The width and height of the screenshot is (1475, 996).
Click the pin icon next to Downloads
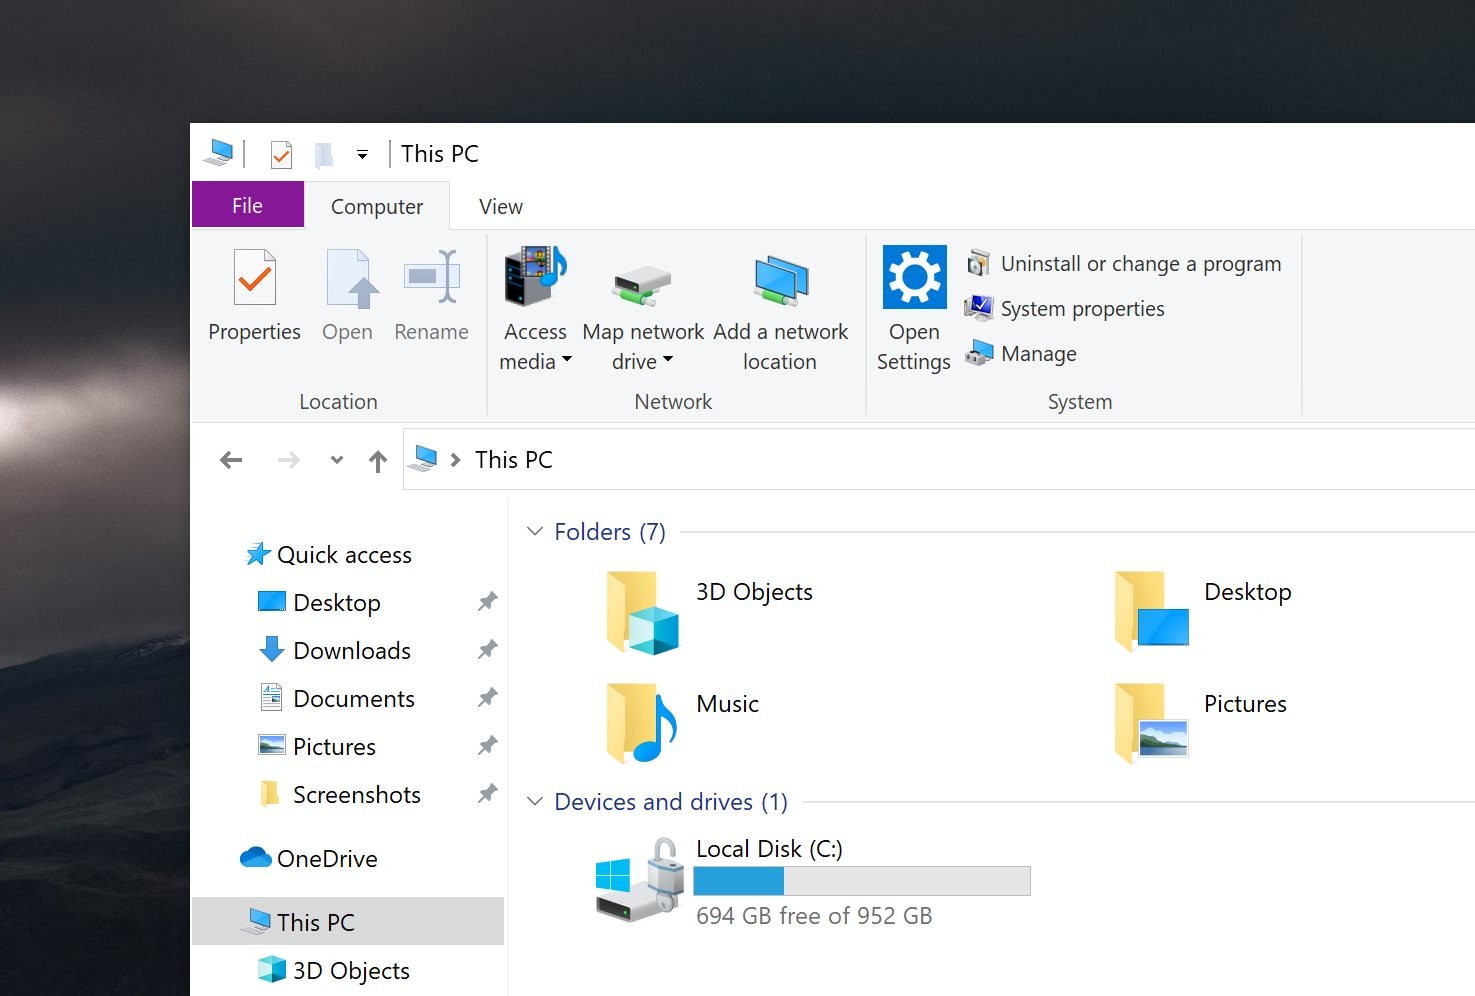coord(487,650)
